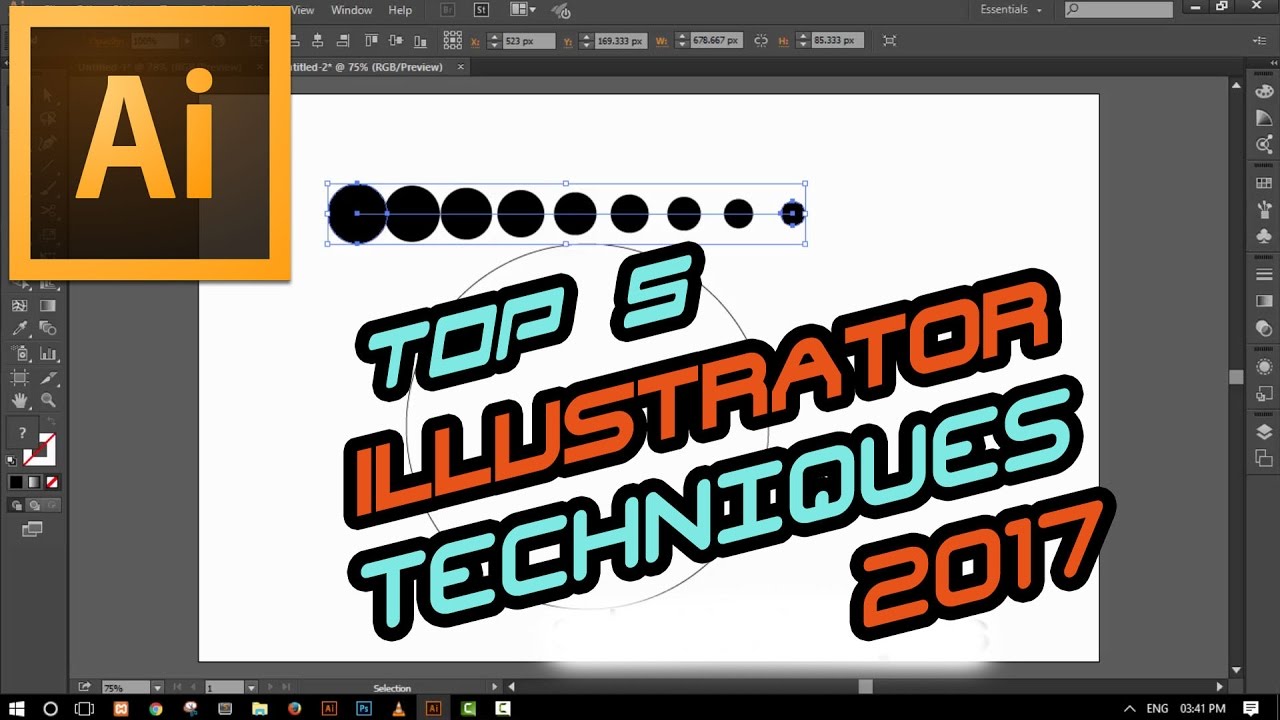The image size is (1280, 720).
Task: Click the Width value input field
Action: coord(716,40)
